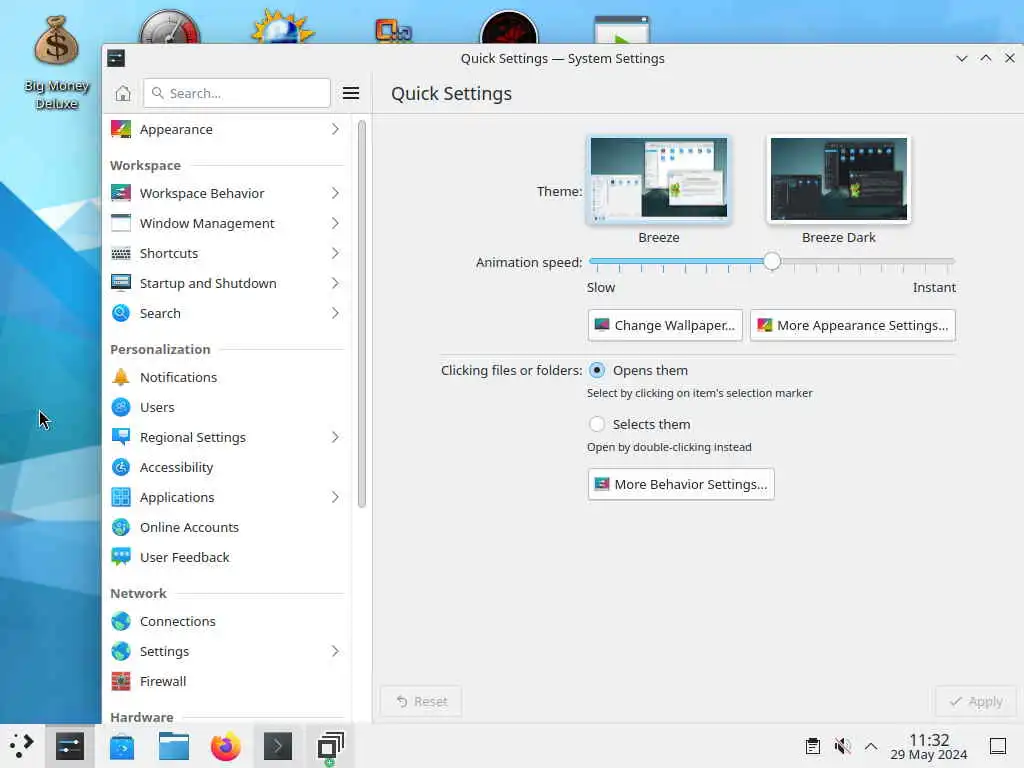Expand the Network Settings chevron

pos(335,652)
